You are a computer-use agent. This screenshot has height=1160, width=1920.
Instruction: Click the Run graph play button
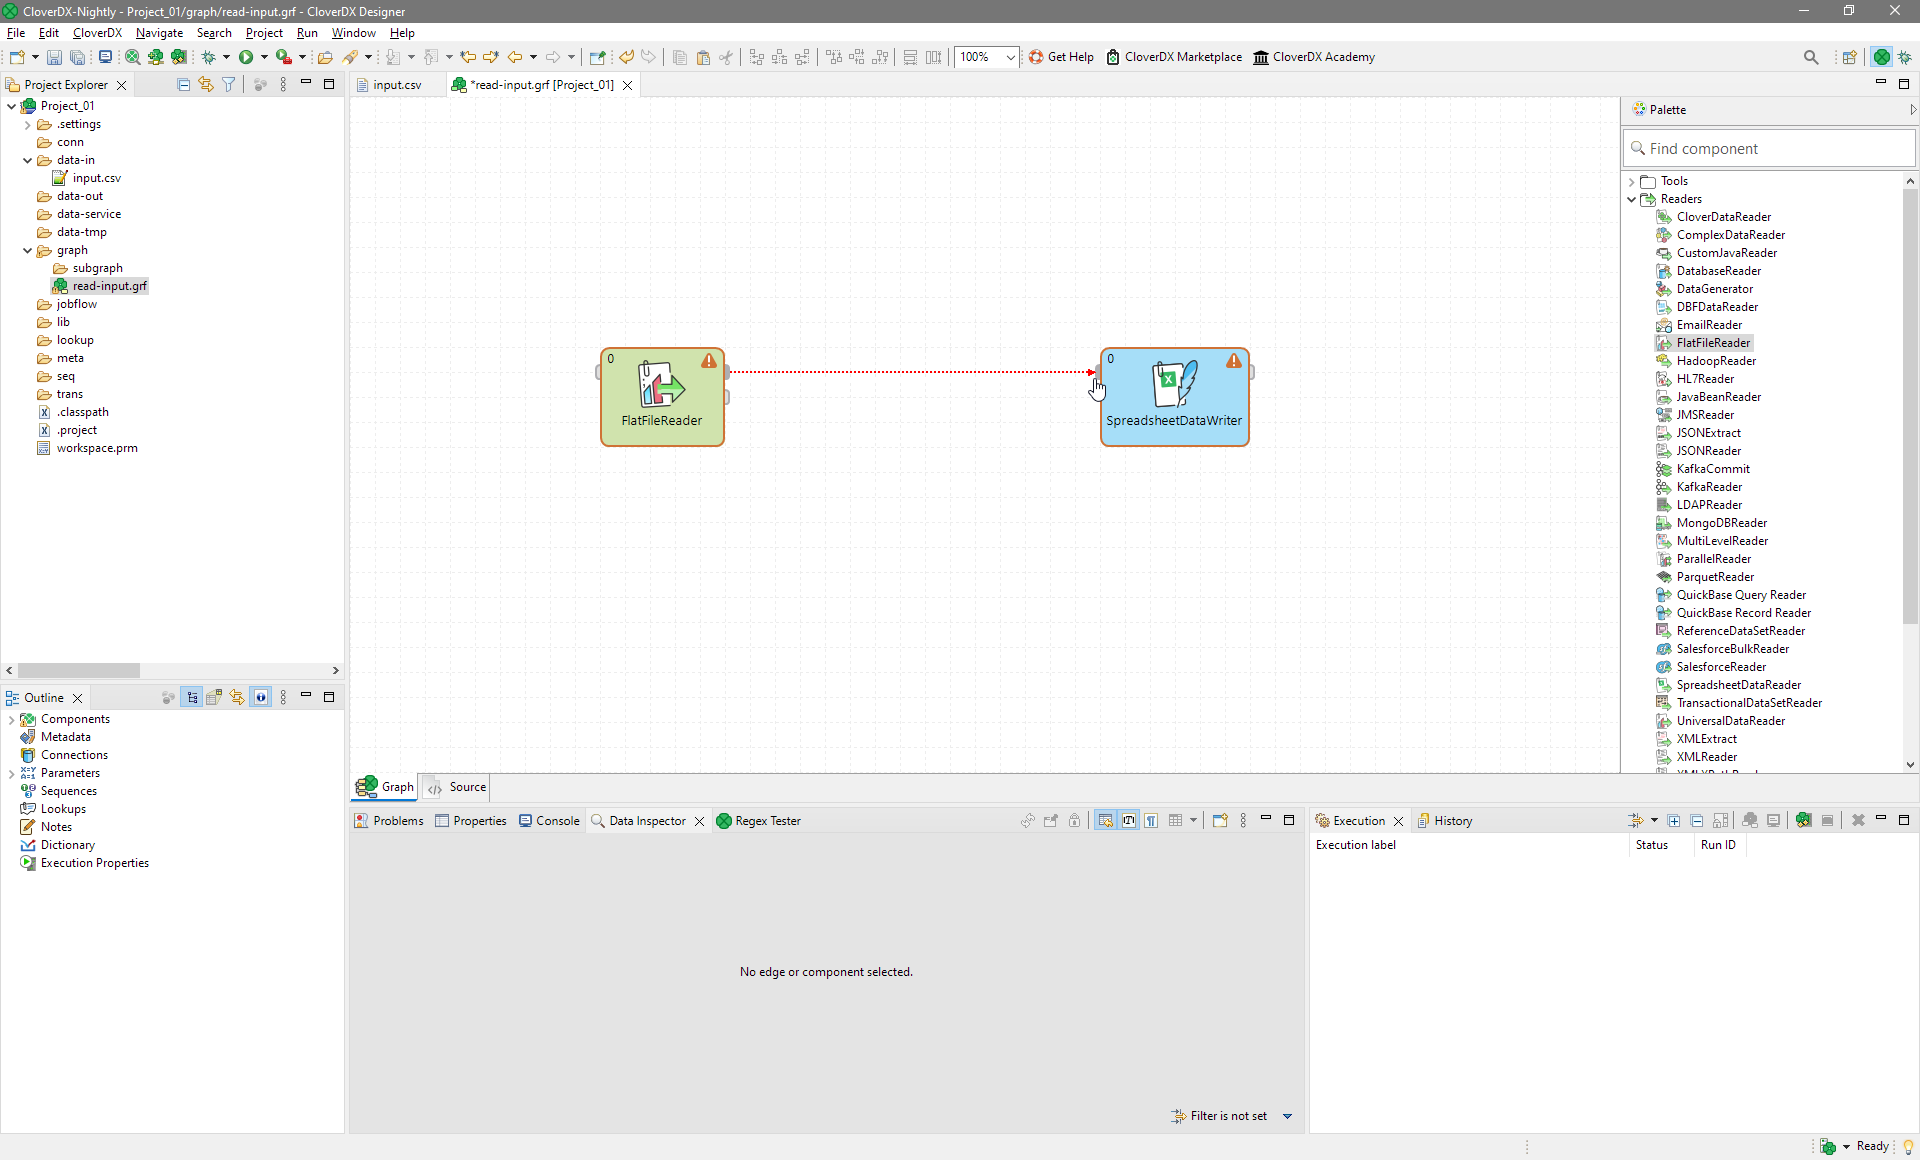click(246, 57)
